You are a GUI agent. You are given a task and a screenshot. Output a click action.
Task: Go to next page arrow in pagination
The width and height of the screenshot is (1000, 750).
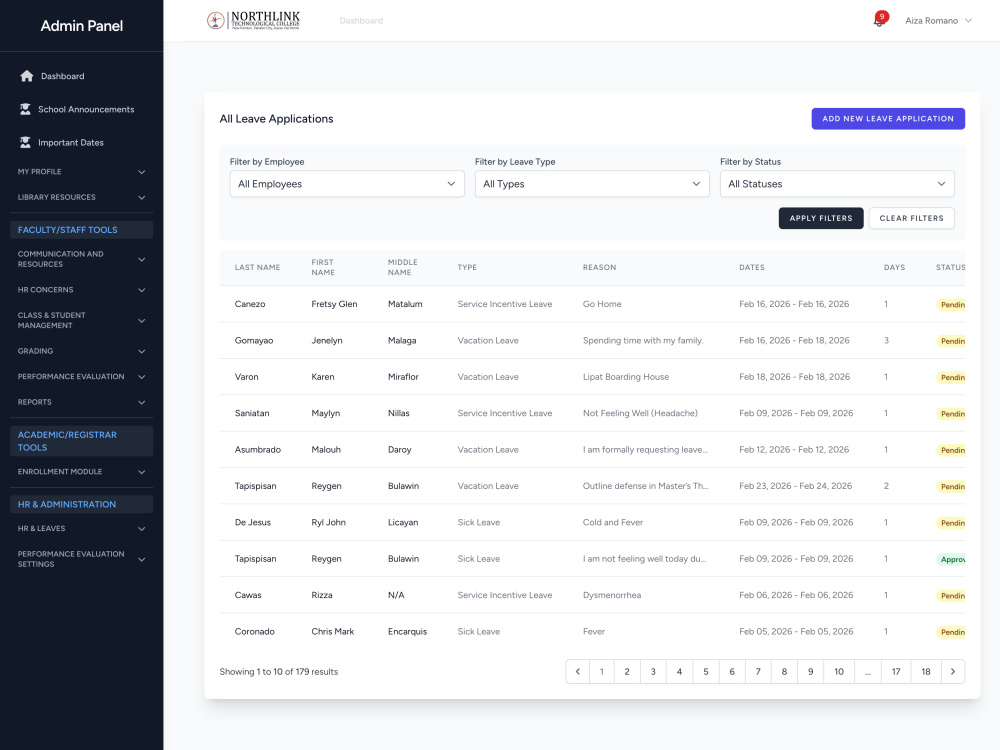(953, 672)
